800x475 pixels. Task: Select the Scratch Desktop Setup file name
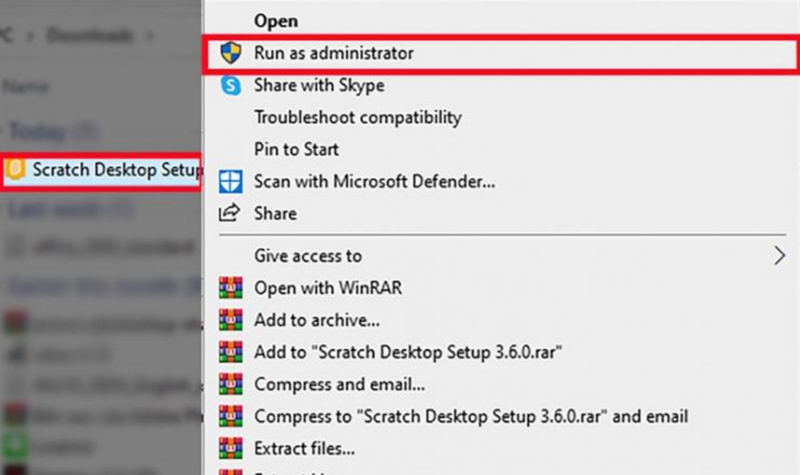[115, 170]
